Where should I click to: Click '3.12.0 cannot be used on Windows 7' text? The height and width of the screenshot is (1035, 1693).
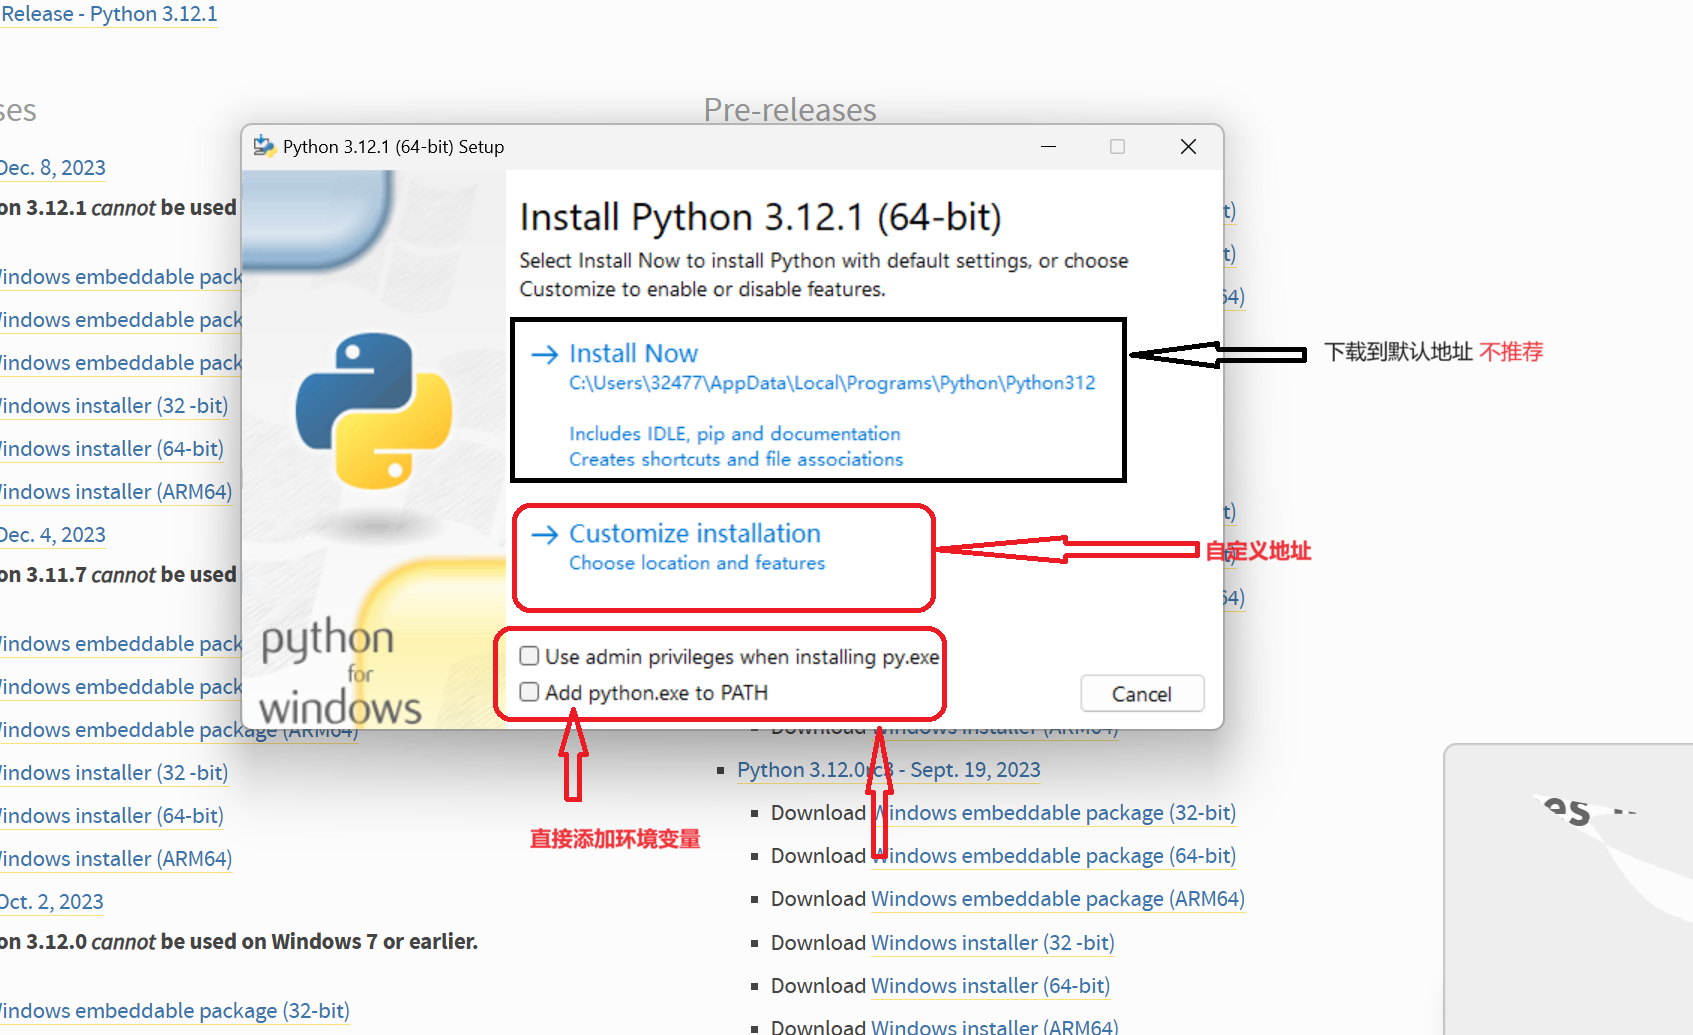(239, 942)
